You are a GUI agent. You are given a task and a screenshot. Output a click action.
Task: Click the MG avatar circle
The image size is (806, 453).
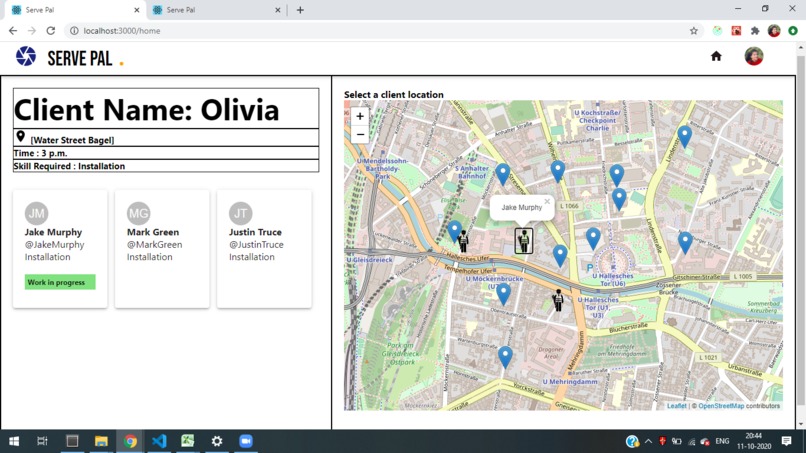click(x=138, y=213)
